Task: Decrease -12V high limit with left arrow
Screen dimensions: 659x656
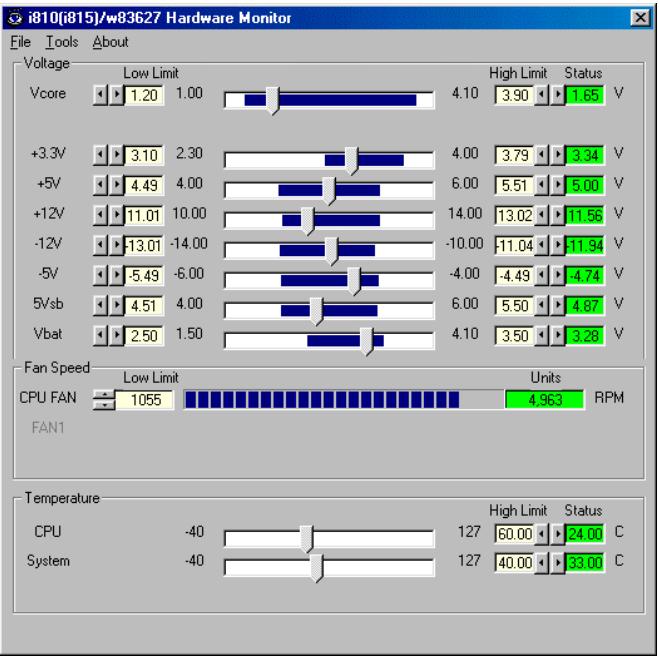Action: pos(542,245)
